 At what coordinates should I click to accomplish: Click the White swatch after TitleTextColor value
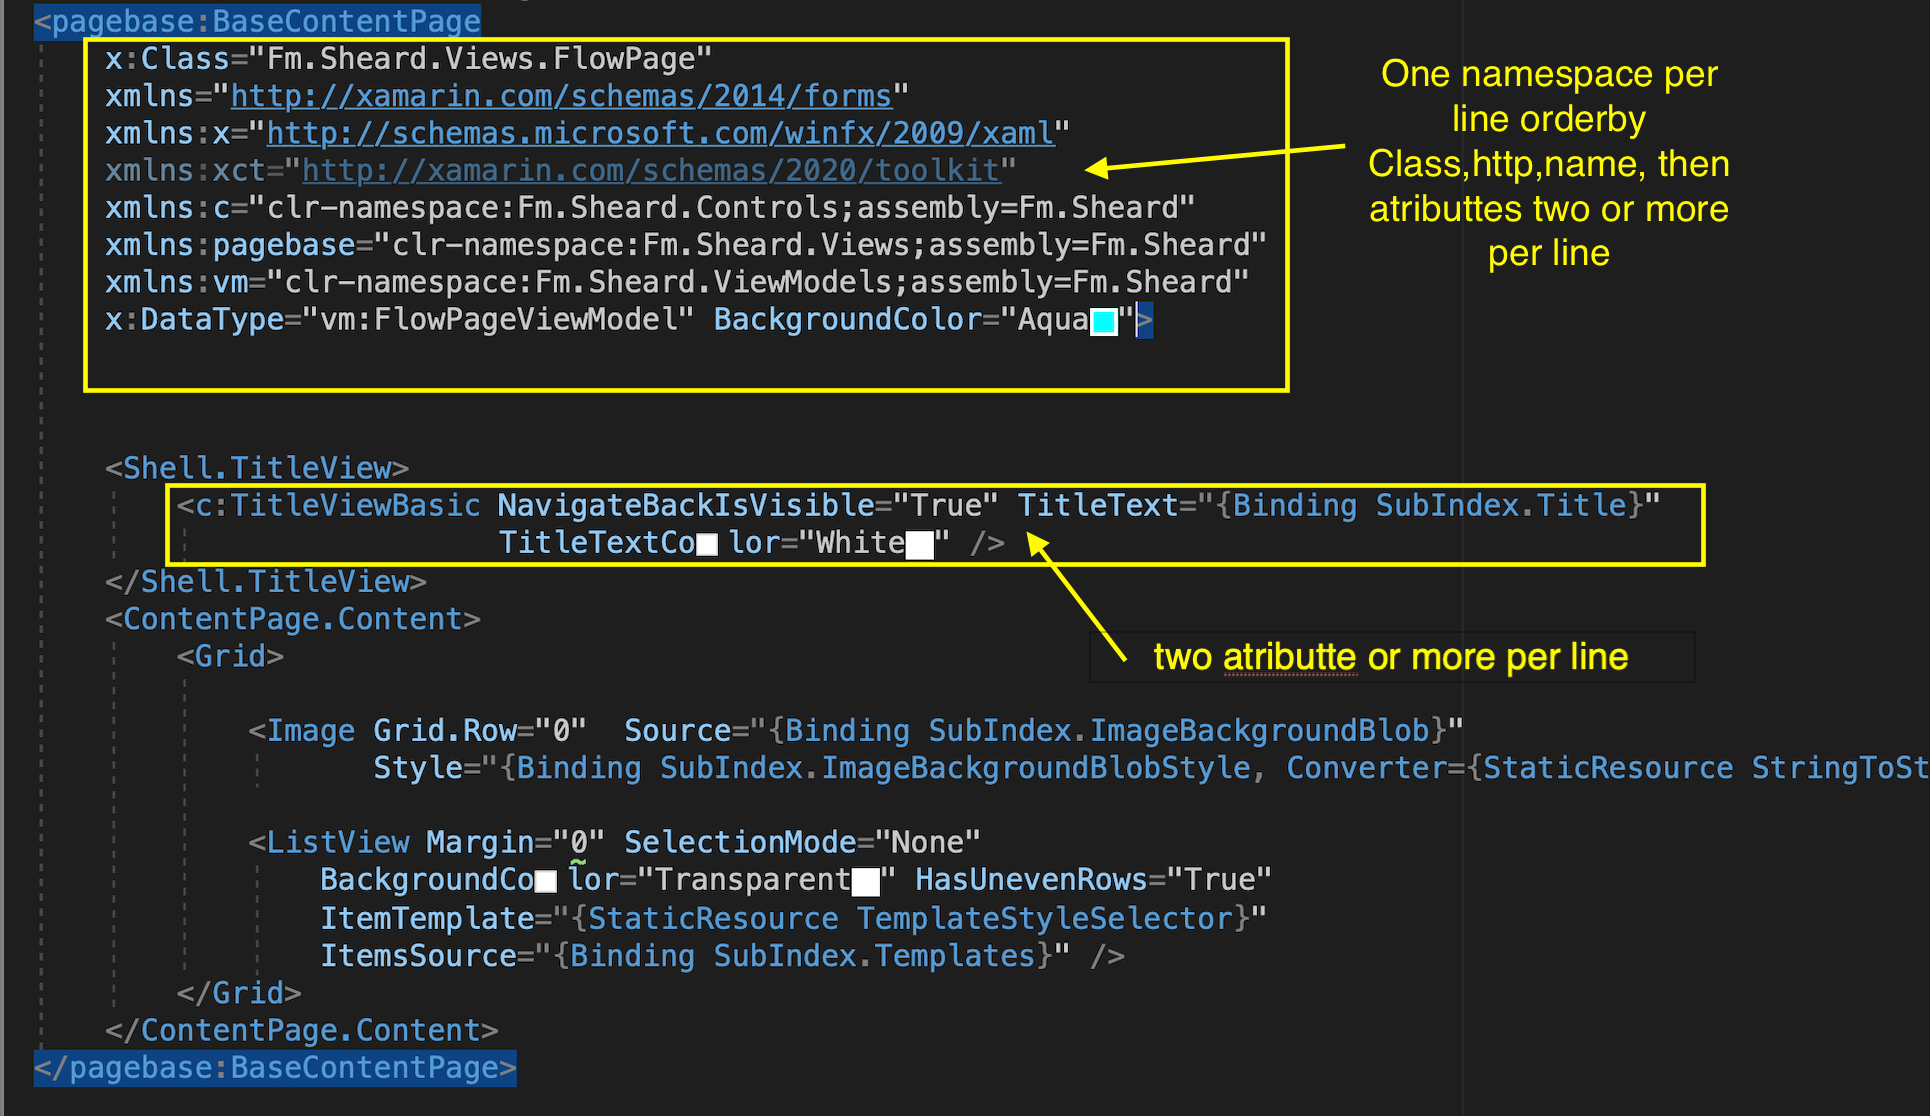(920, 542)
